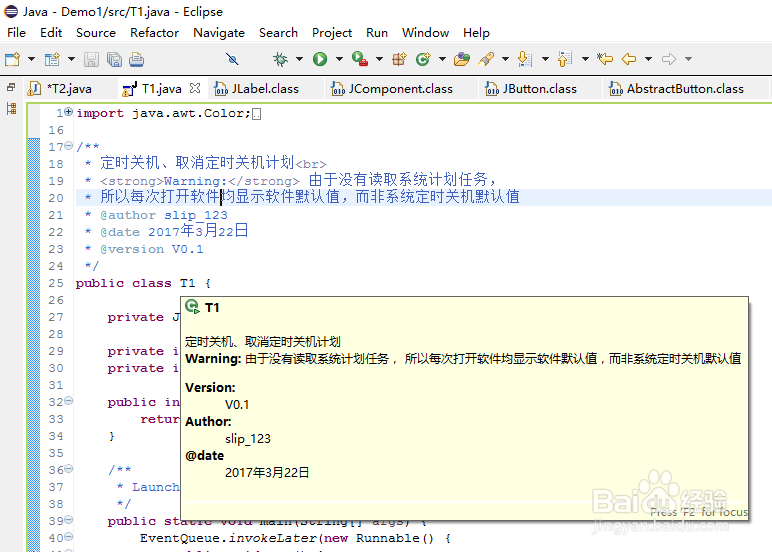Image resolution: width=772 pixels, height=552 pixels.
Task: Click '@version V0.1' on line 23
Action: click(152, 249)
